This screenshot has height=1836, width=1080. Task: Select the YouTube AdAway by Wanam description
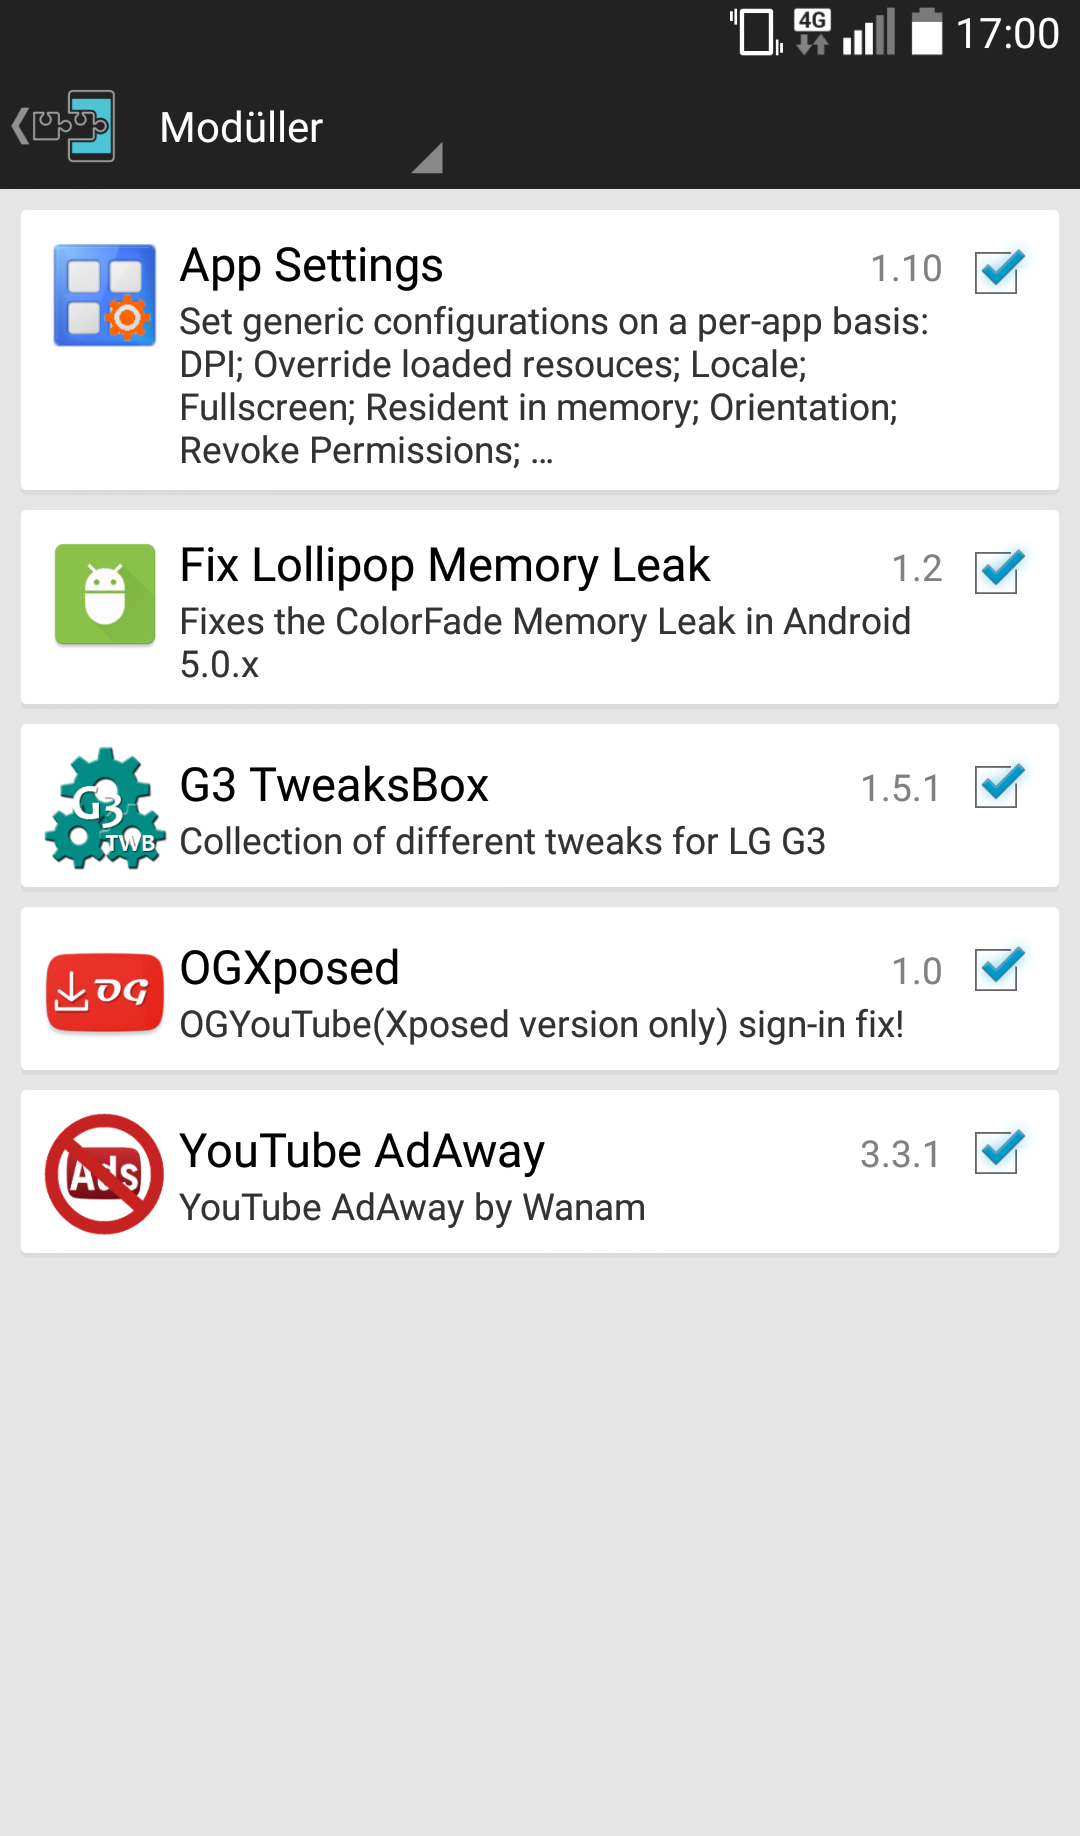tap(412, 1208)
